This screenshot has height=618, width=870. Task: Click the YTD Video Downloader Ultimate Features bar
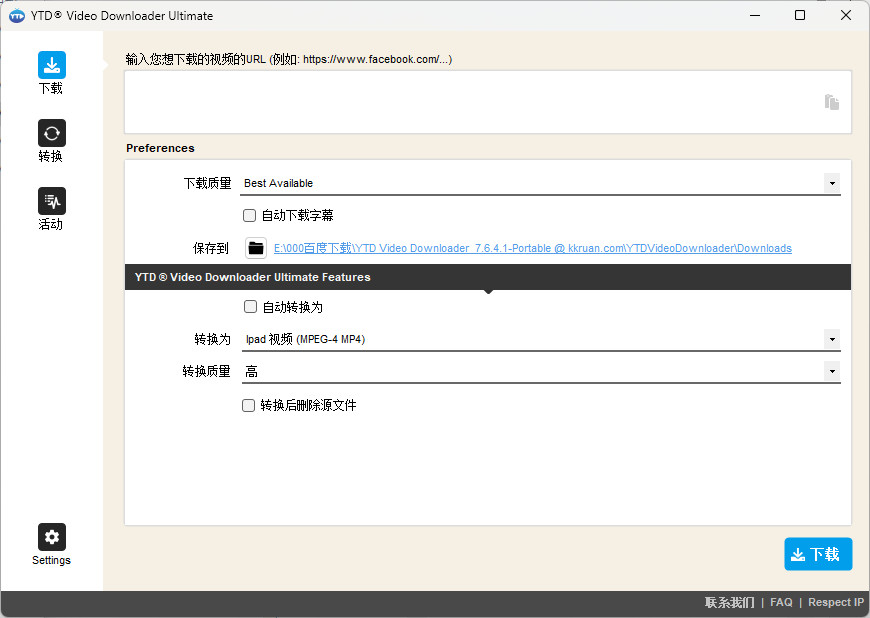pos(488,277)
